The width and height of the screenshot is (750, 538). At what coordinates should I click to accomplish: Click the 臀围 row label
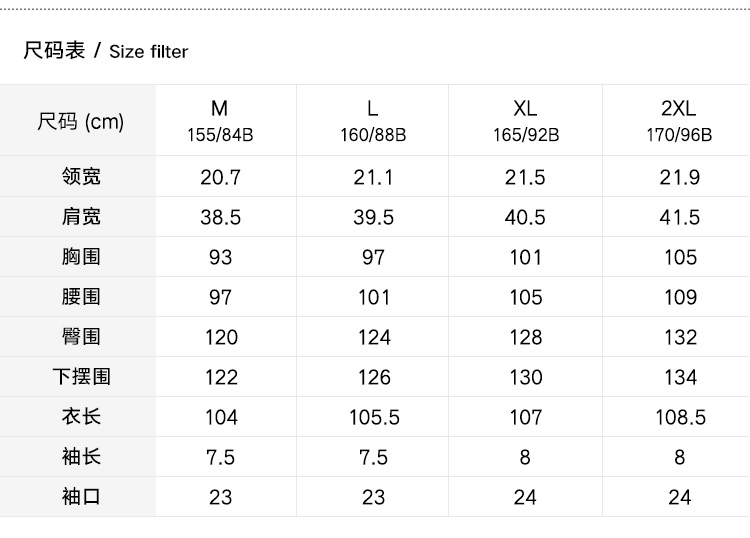[81, 337]
